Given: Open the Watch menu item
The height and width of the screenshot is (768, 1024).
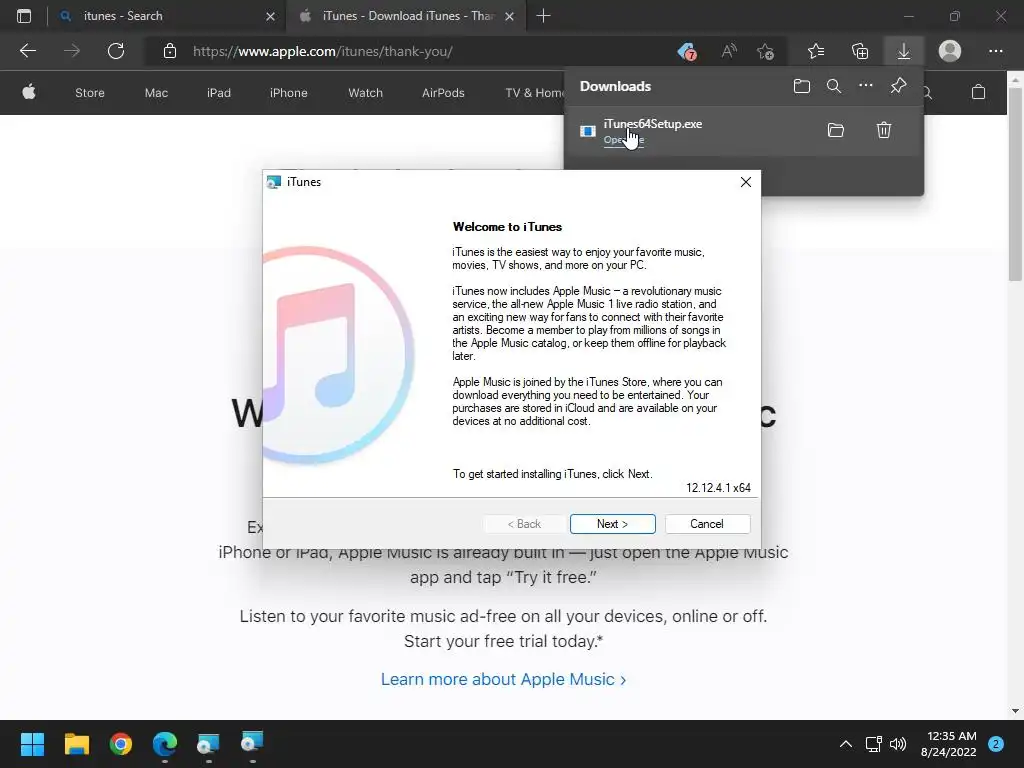Looking at the screenshot, I should click(x=366, y=93).
